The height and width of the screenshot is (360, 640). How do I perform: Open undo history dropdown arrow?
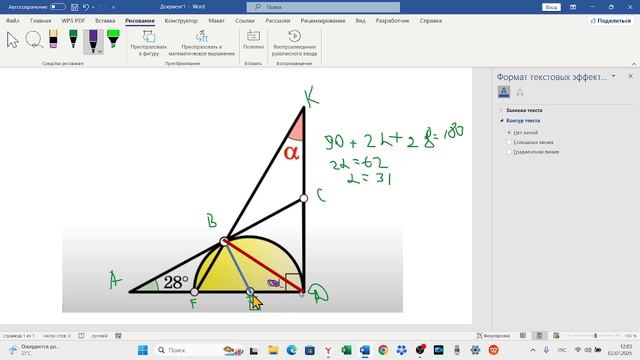point(93,7)
